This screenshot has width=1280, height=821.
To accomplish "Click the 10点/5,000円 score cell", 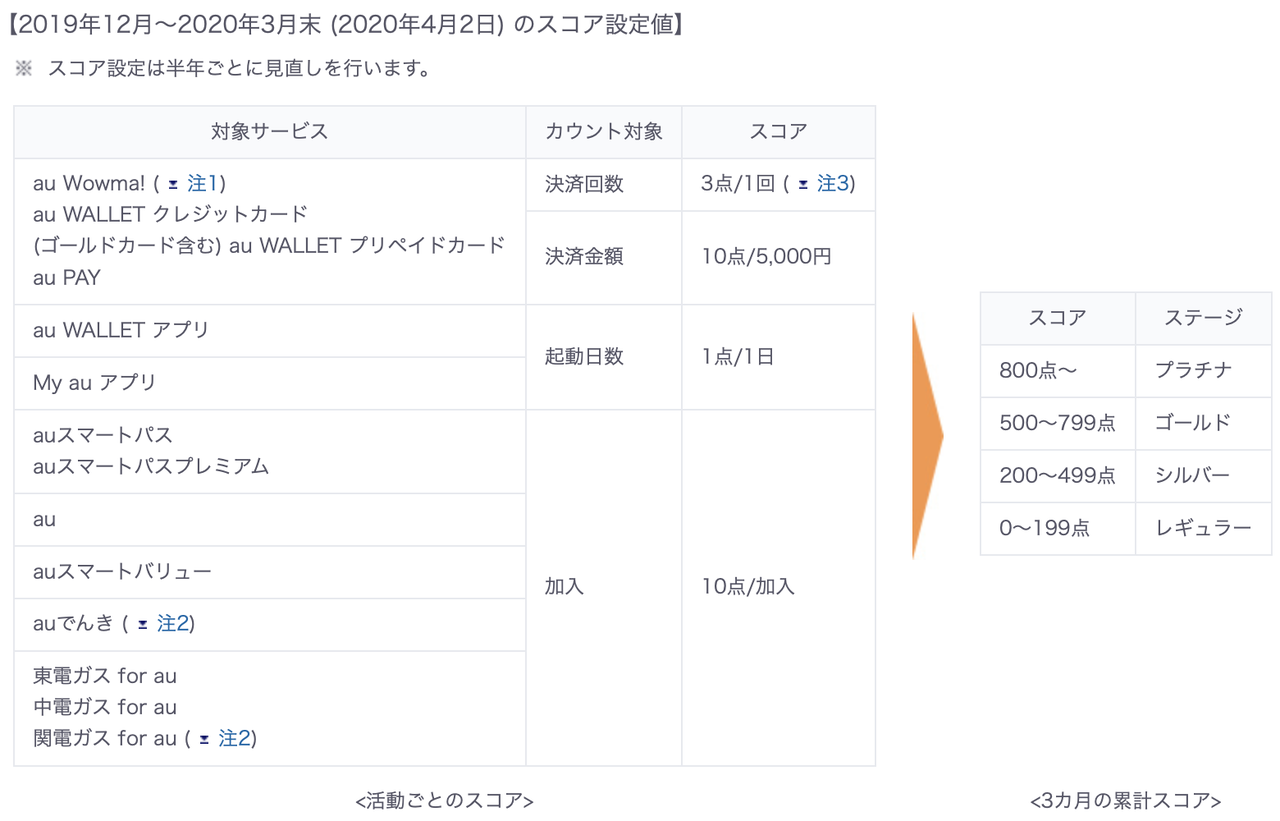I will [x=778, y=257].
